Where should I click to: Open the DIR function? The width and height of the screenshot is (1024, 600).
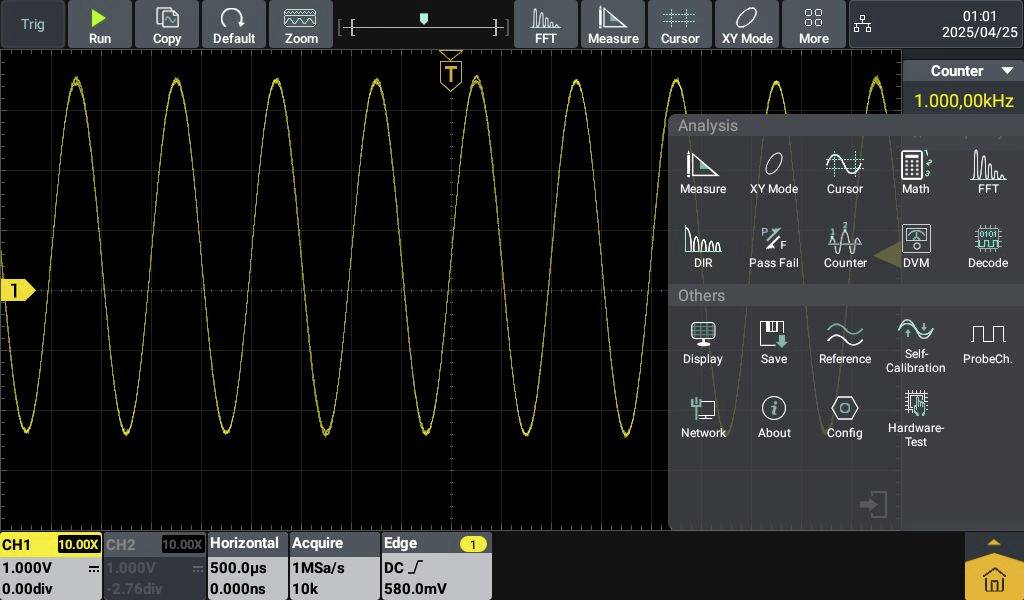[x=703, y=246]
